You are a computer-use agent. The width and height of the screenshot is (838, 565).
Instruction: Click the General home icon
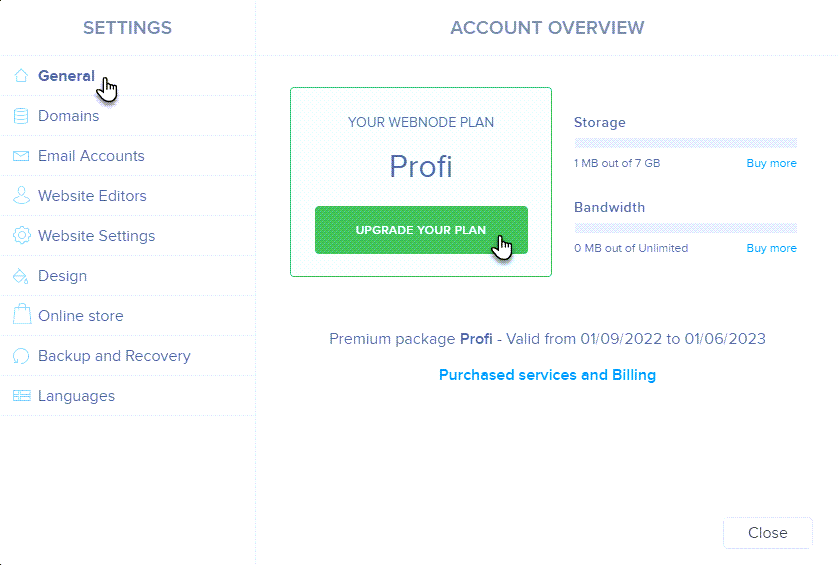tap(21, 76)
